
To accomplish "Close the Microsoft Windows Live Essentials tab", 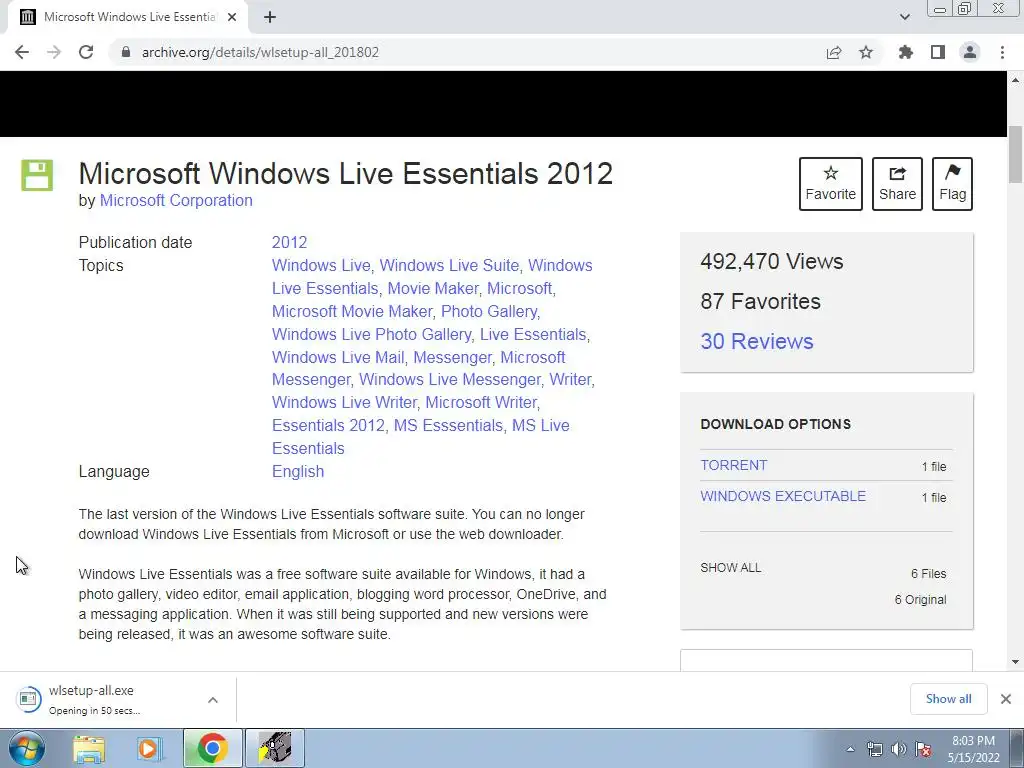I will coord(232,17).
